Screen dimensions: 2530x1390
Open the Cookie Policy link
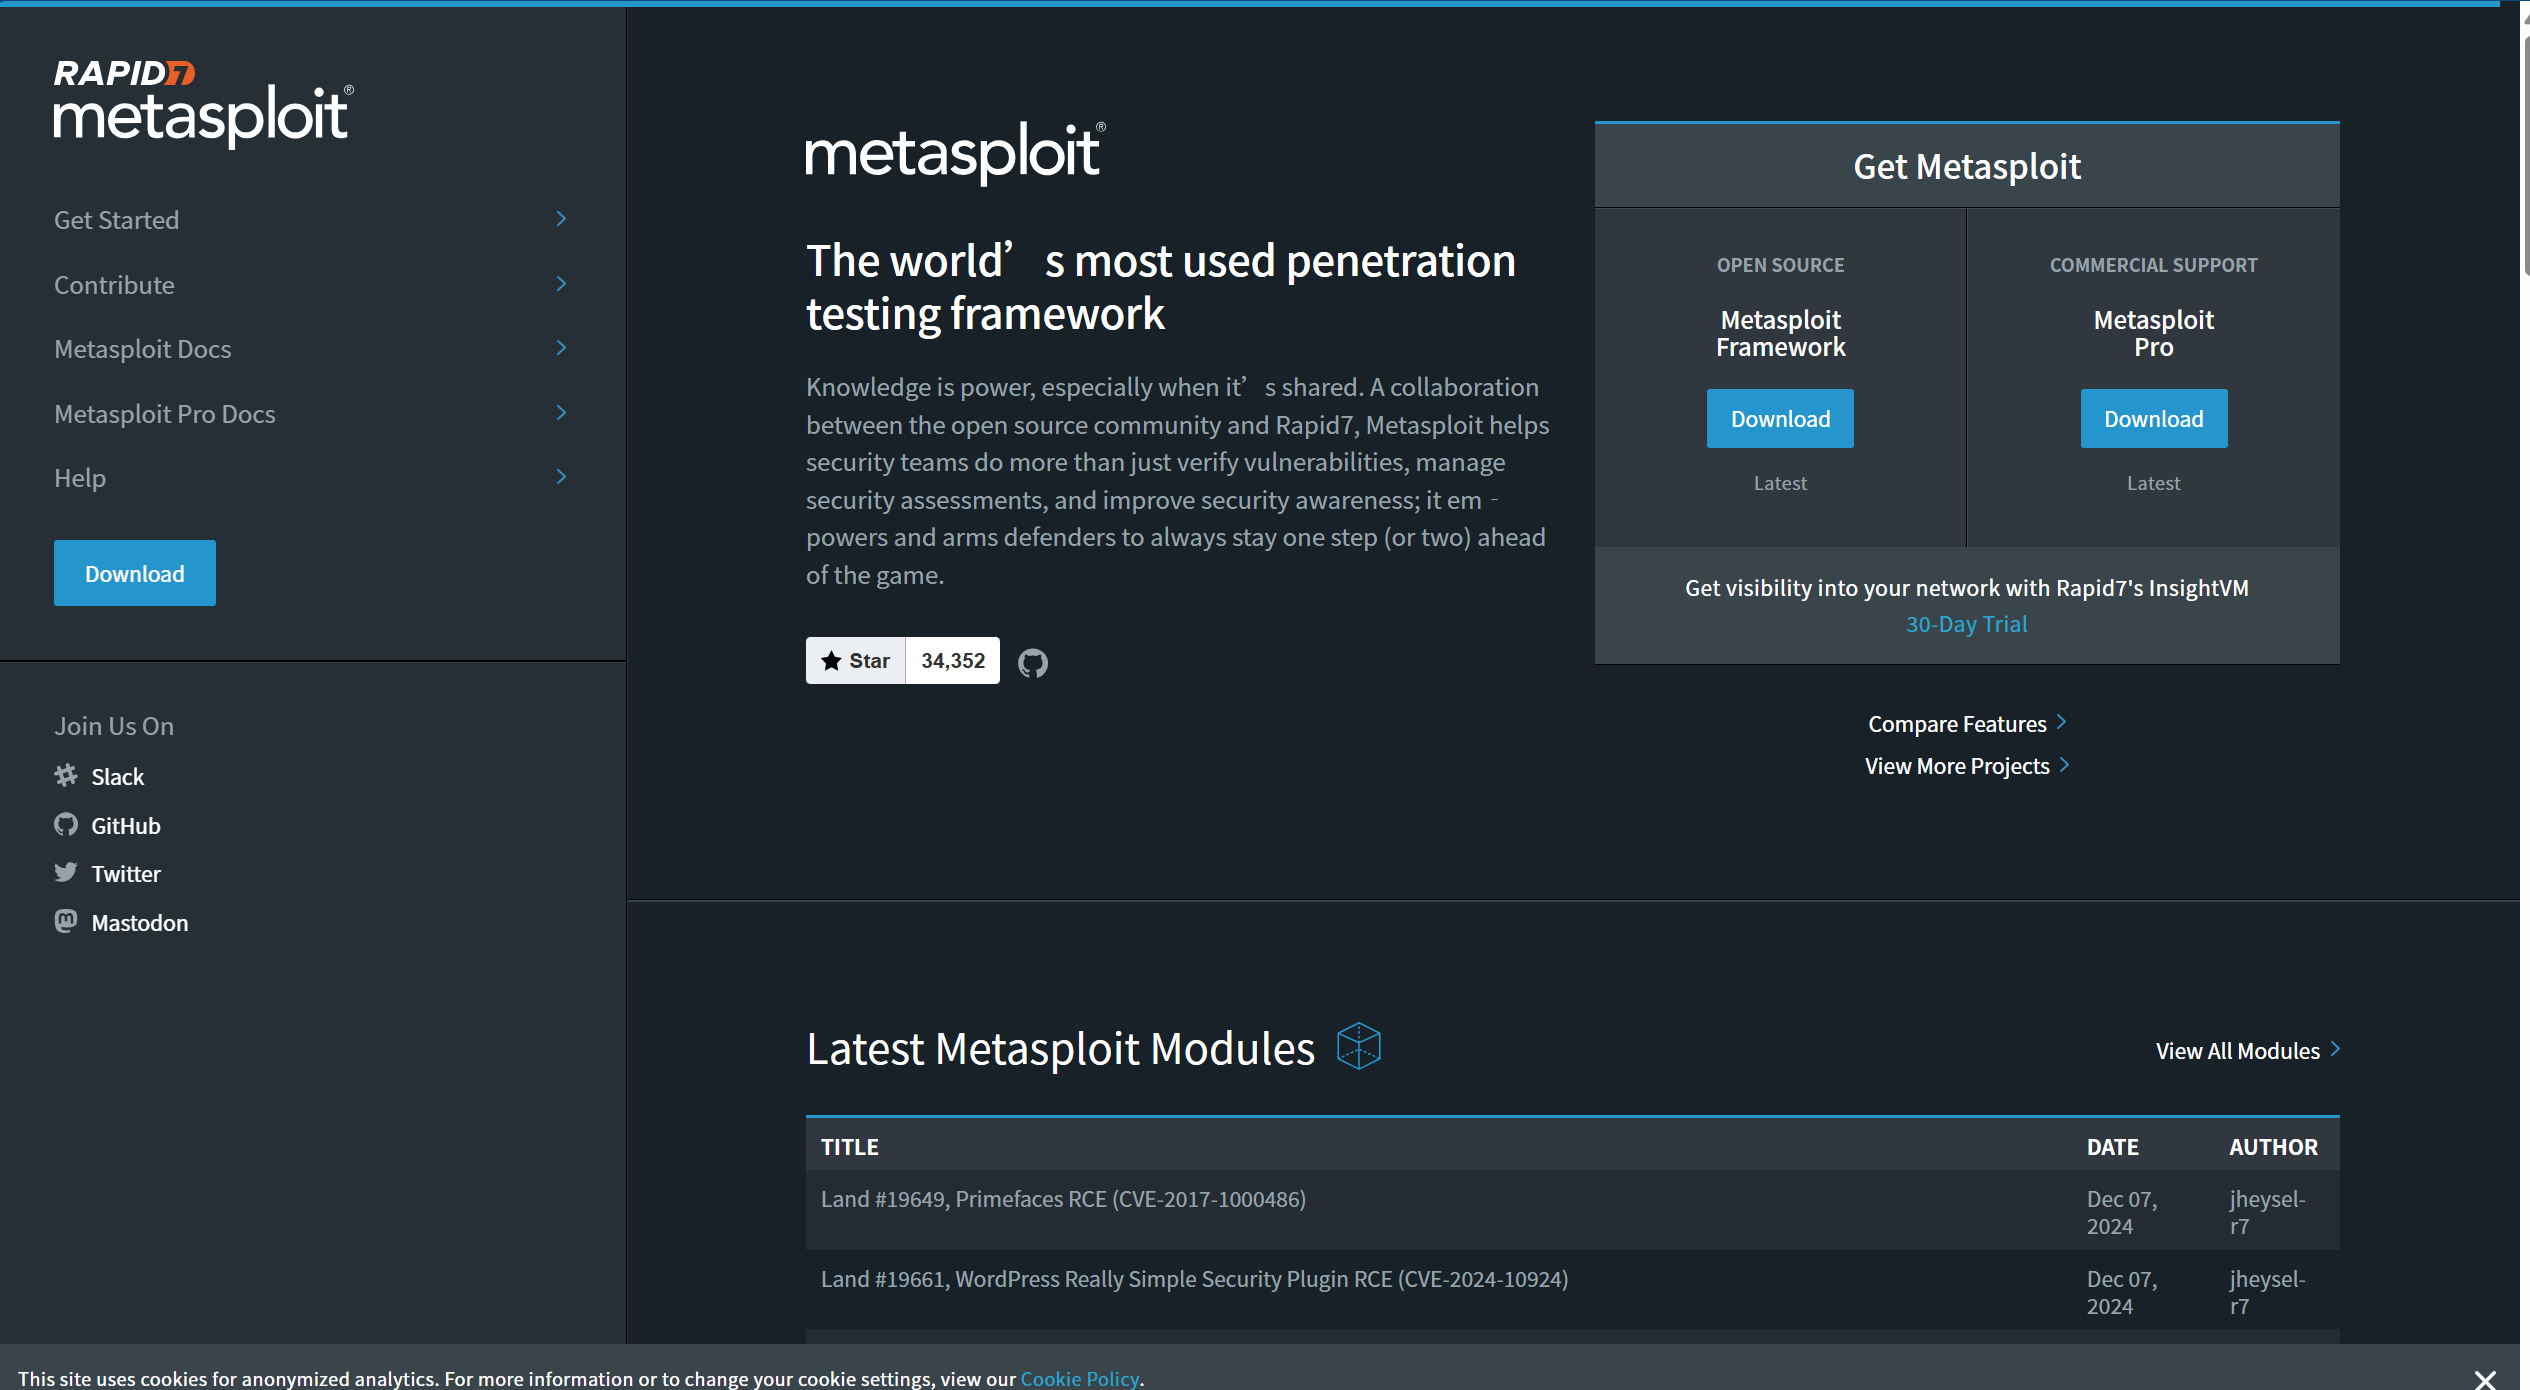[1079, 1379]
